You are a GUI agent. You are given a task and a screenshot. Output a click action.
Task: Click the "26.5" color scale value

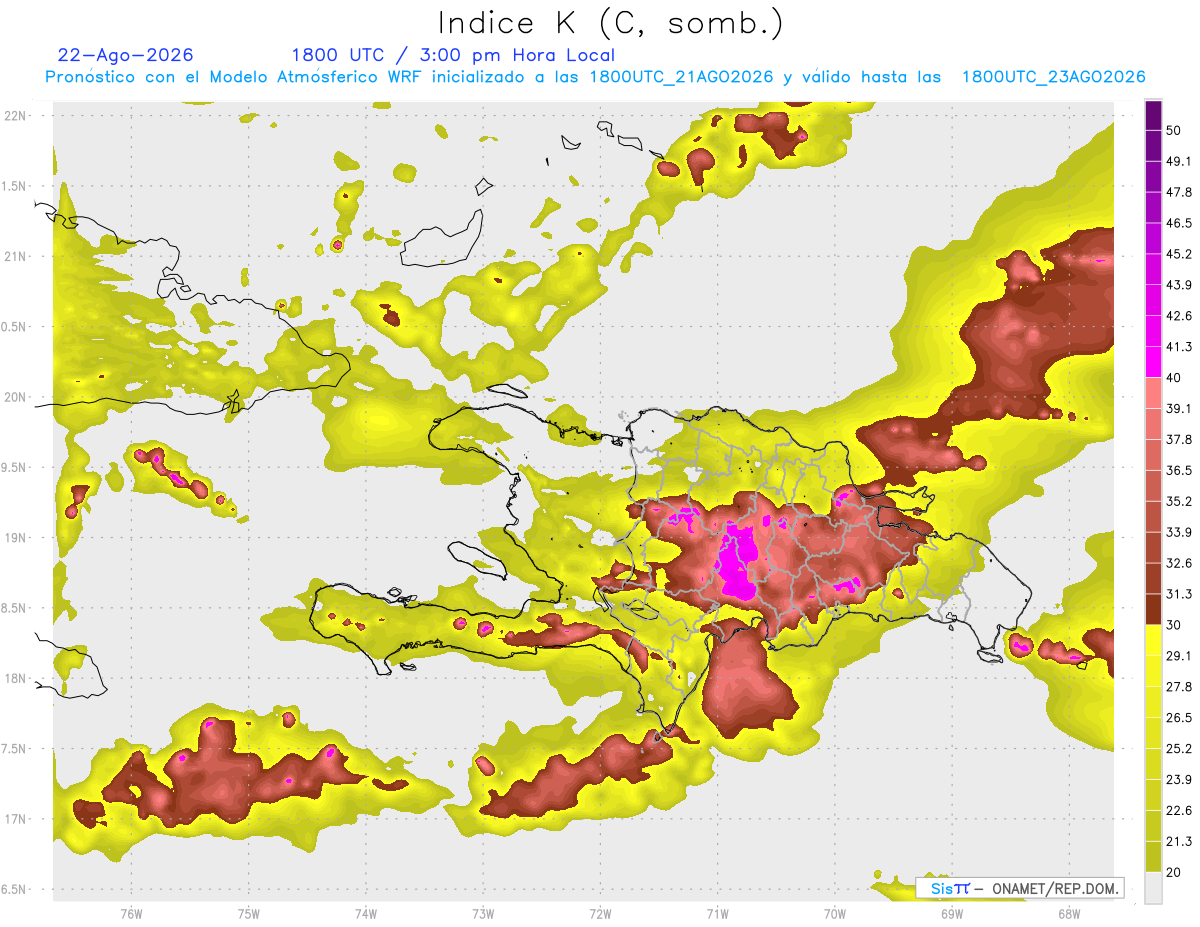[x=1179, y=718]
